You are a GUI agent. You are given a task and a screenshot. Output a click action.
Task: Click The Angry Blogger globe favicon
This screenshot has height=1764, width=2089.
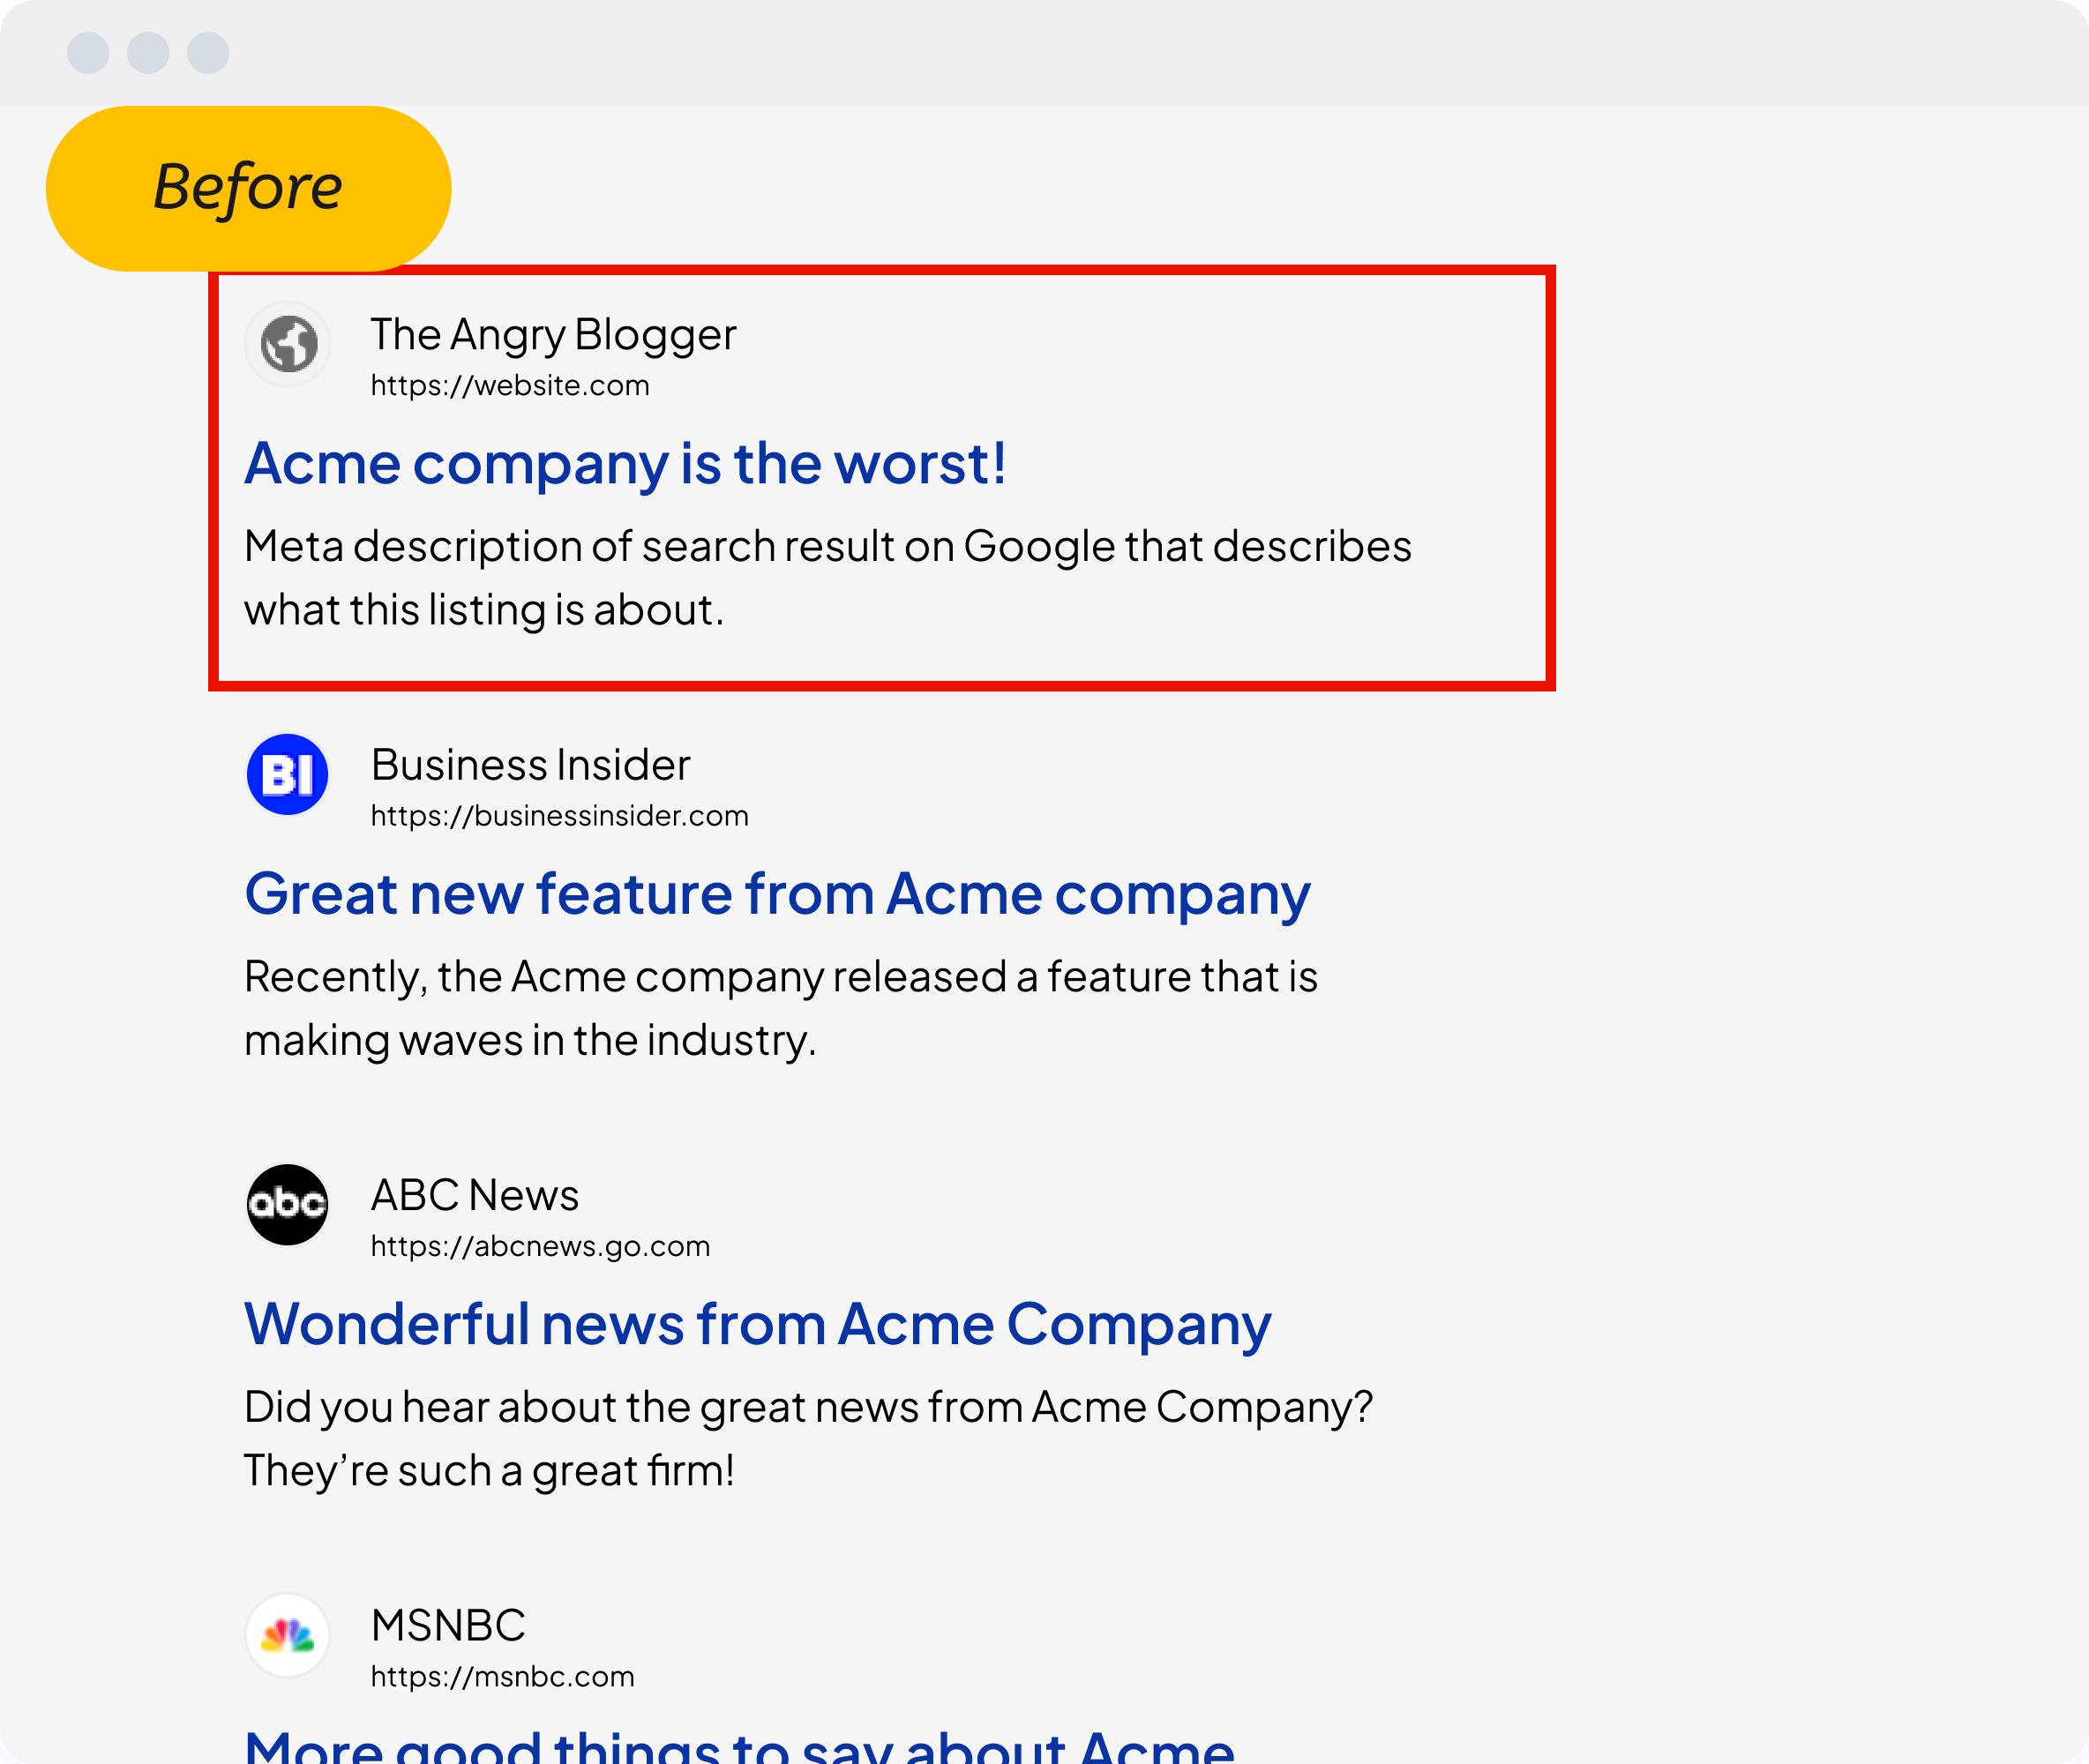pos(288,344)
